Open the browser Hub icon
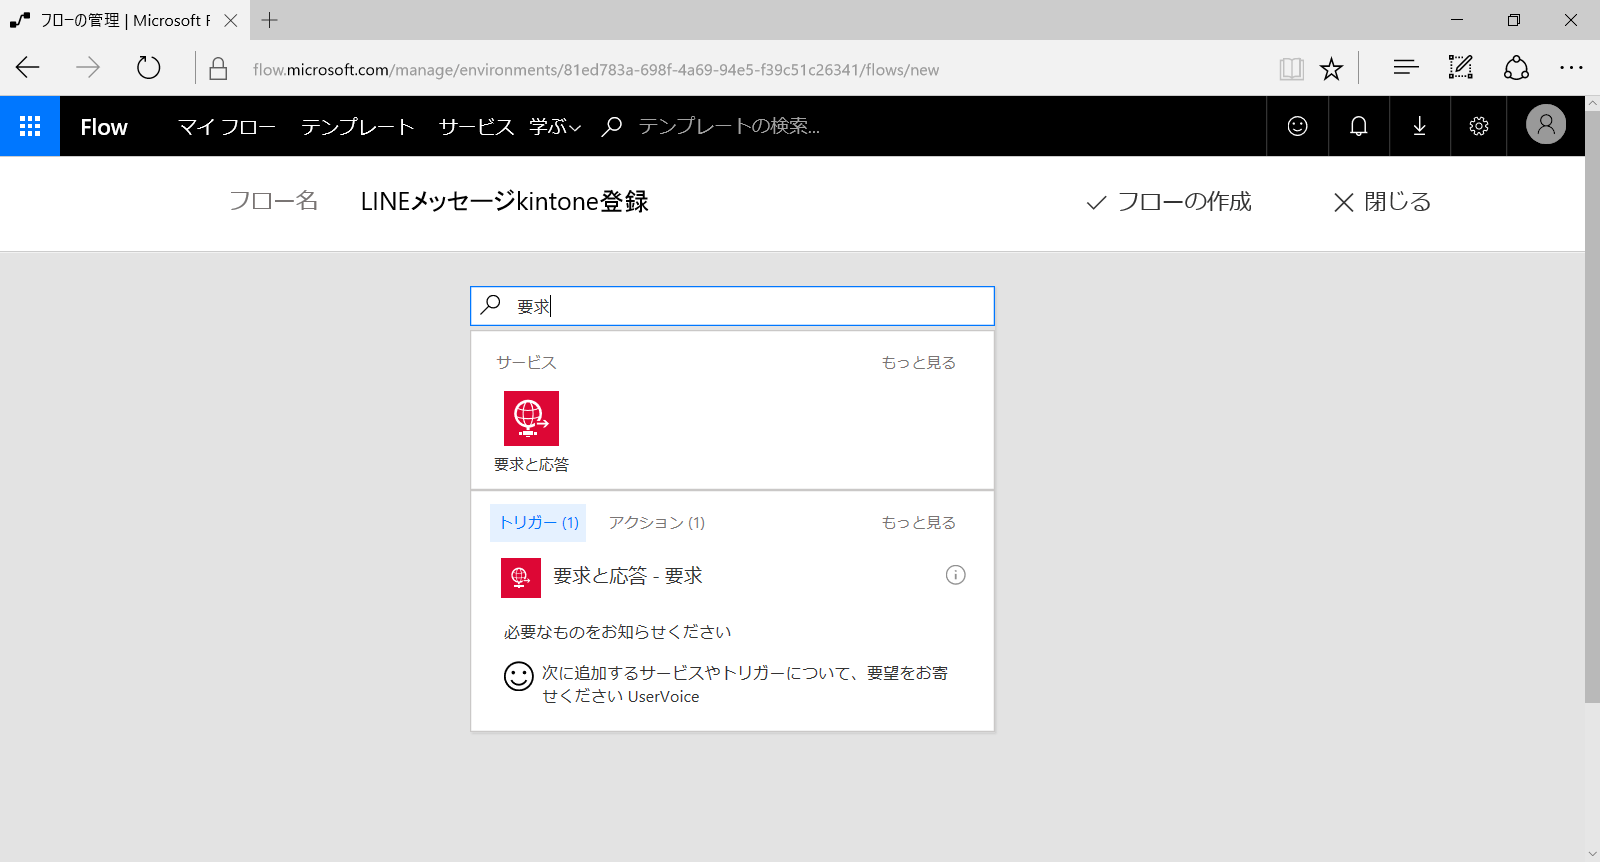Screen dimensions: 1600x862 point(1406,68)
